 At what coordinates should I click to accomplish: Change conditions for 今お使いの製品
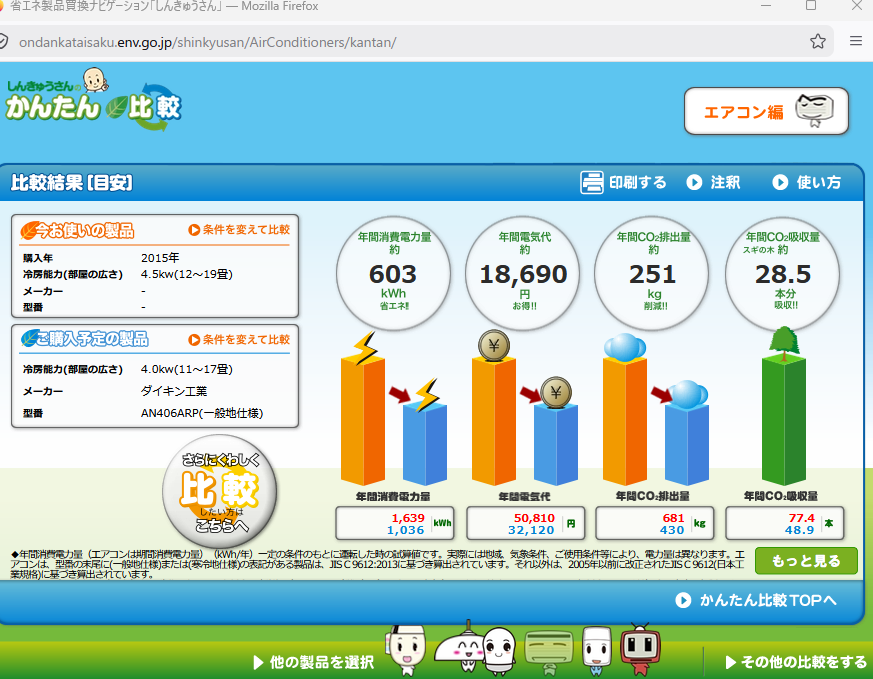tap(239, 229)
